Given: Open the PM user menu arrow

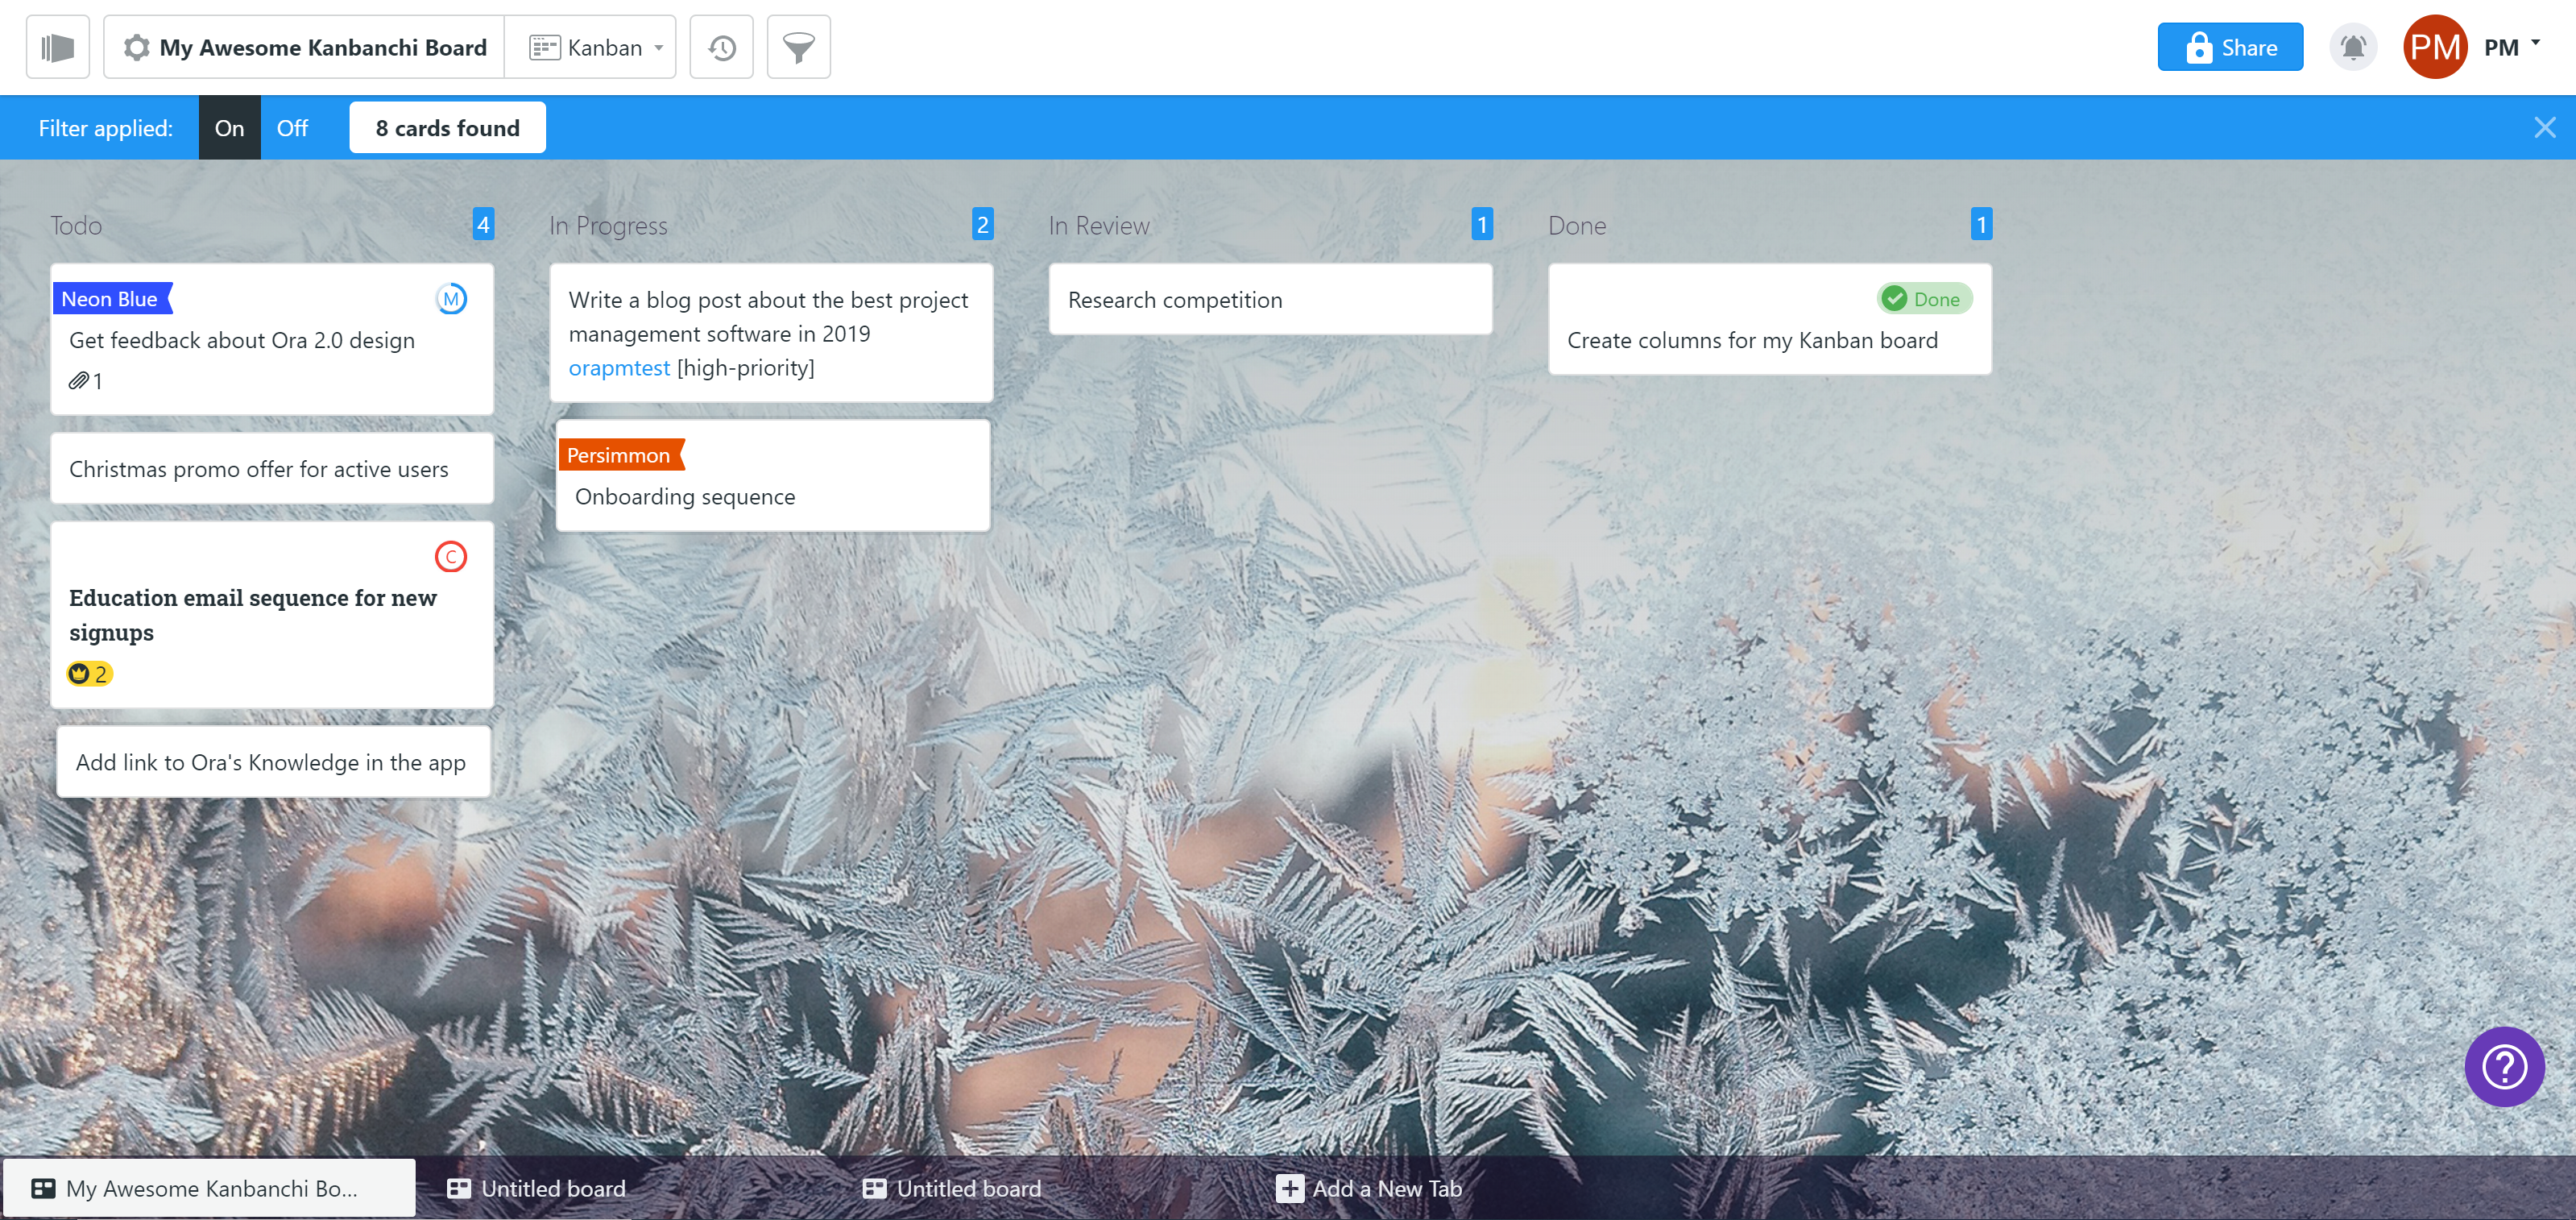Looking at the screenshot, I should (2535, 43).
